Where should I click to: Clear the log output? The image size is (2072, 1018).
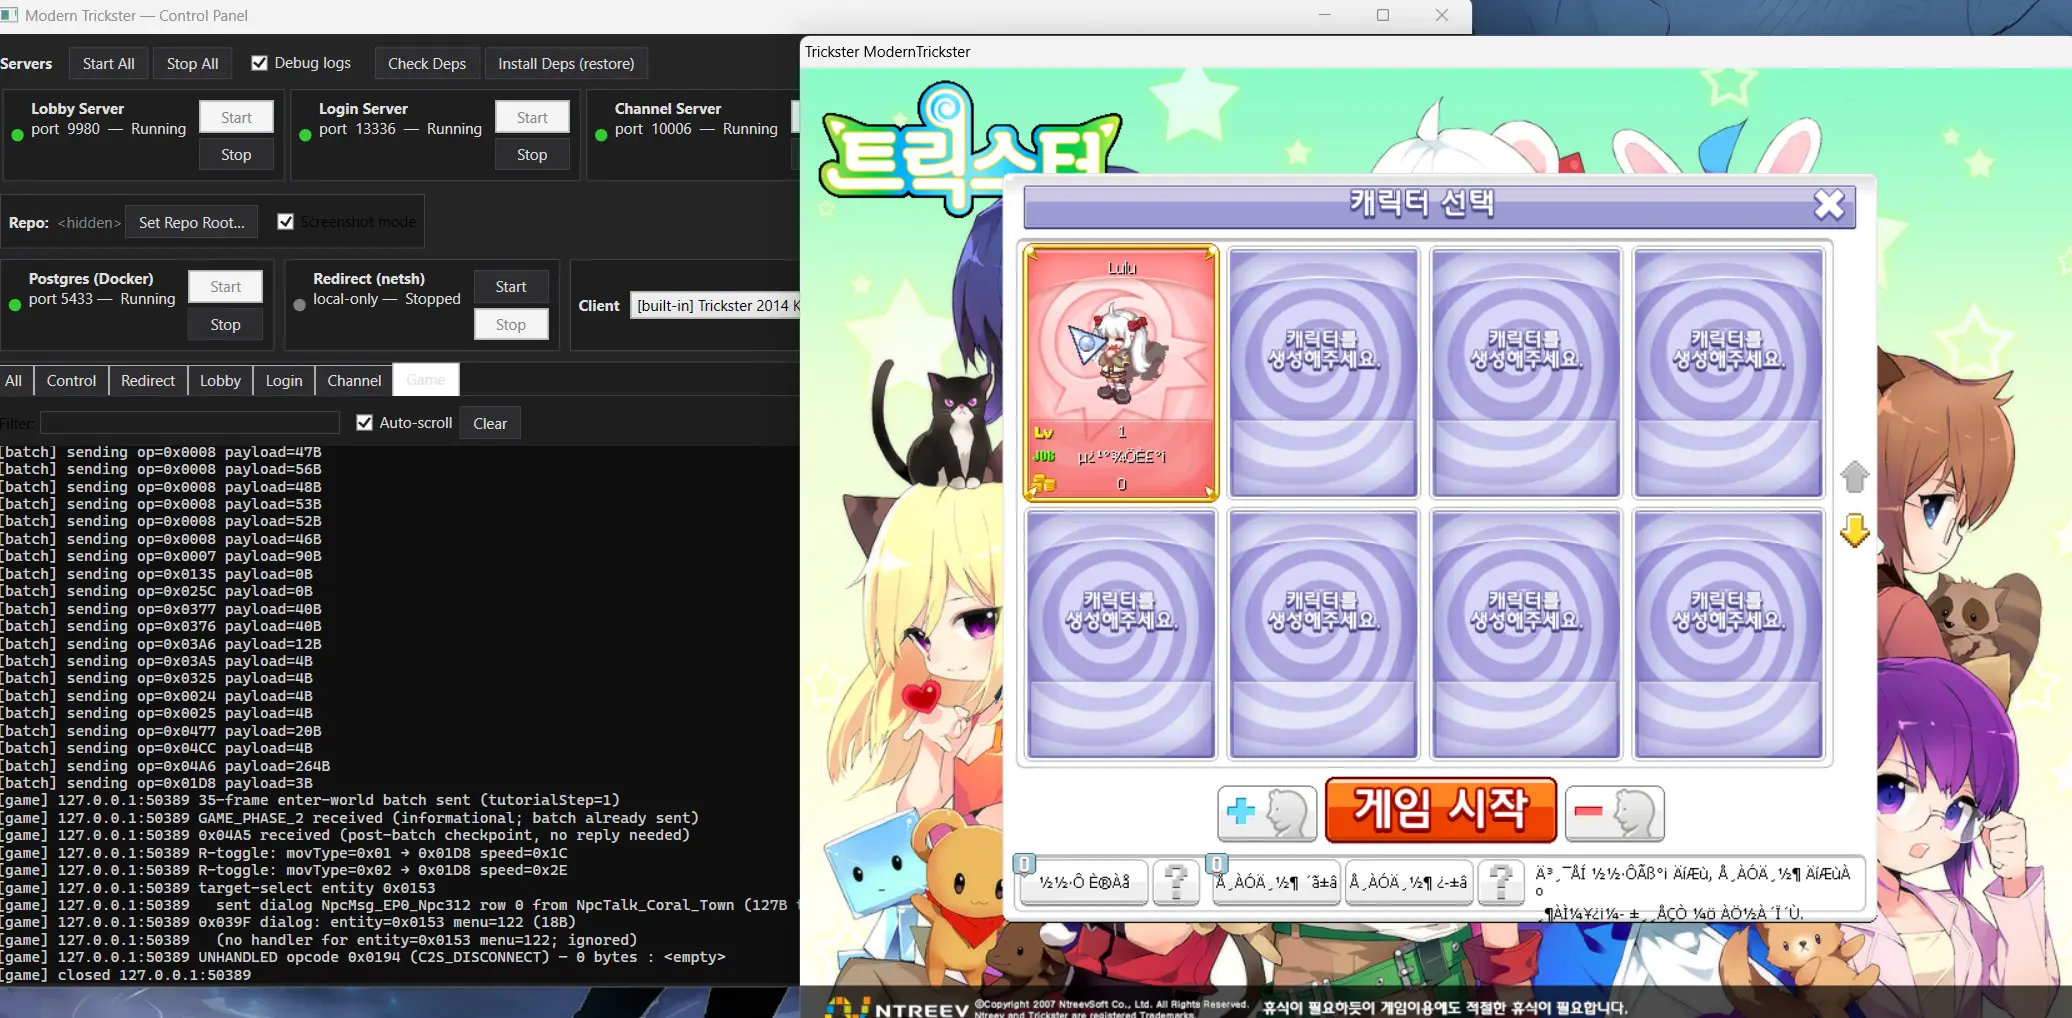point(490,423)
